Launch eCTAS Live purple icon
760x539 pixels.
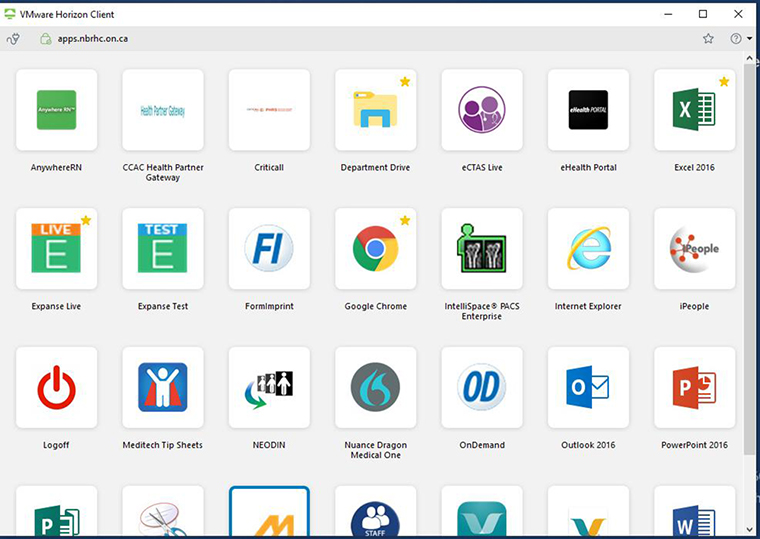482,110
